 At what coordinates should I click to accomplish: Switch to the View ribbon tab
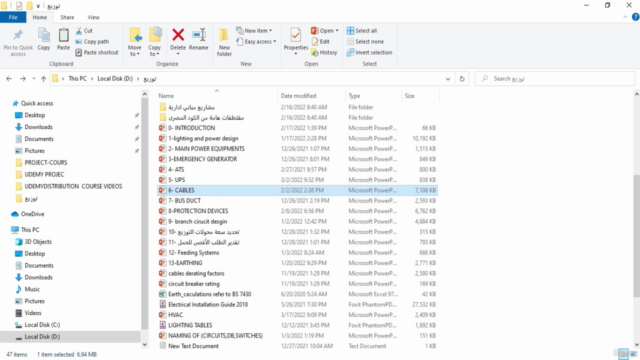point(93,17)
